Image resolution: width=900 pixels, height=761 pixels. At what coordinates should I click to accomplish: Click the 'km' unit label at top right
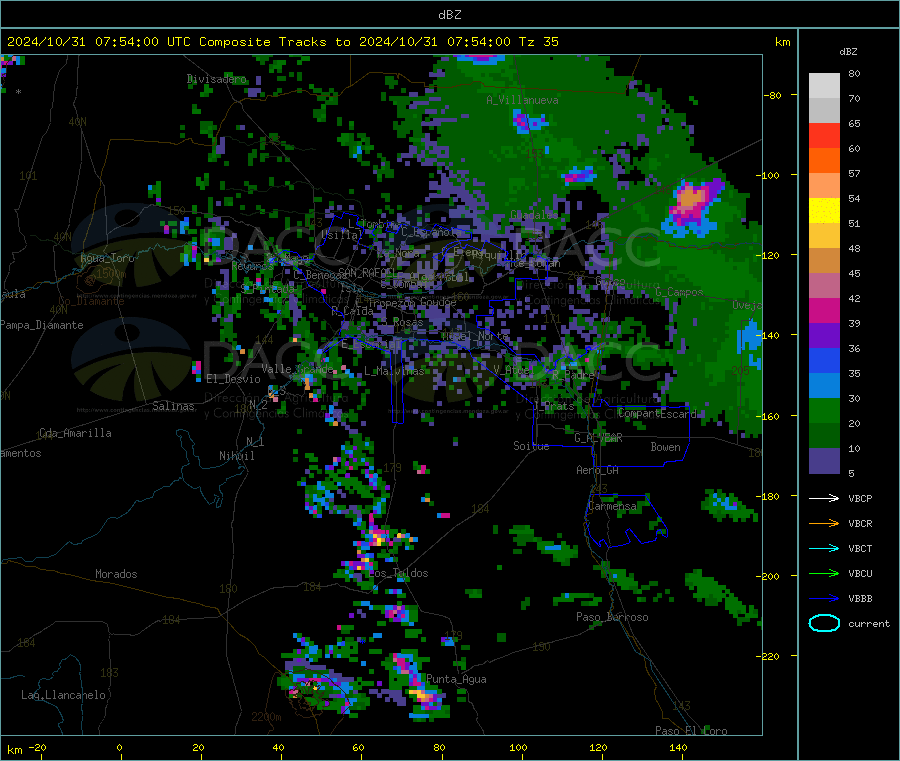click(x=782, y=42)
